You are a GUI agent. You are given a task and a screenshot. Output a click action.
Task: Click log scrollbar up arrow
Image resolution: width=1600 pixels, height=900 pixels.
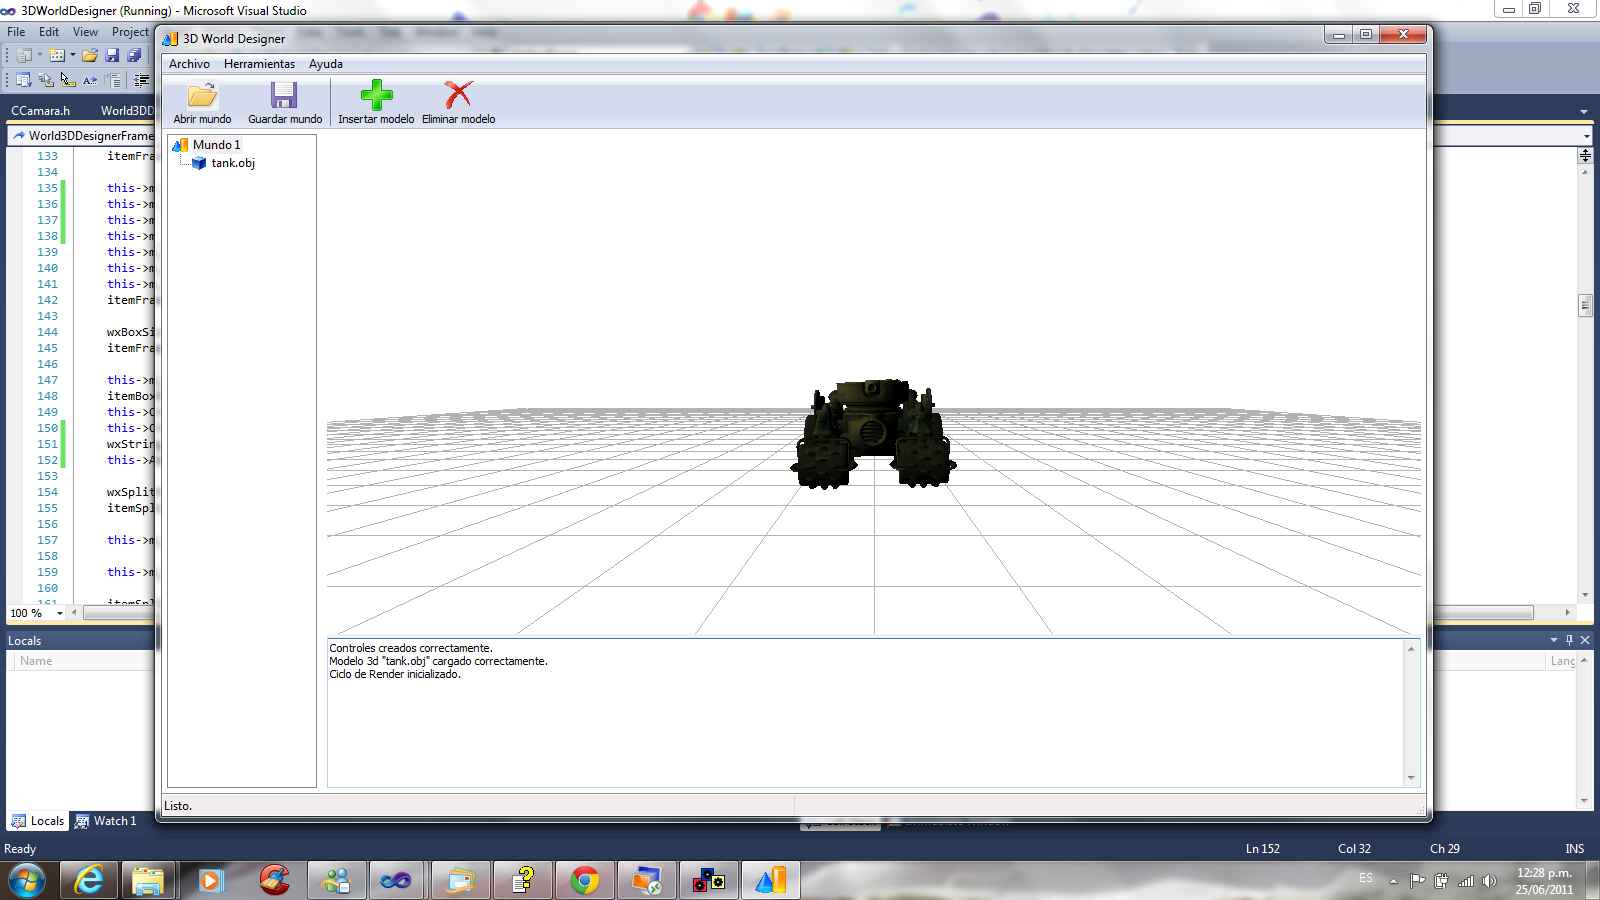(1411, 648)
